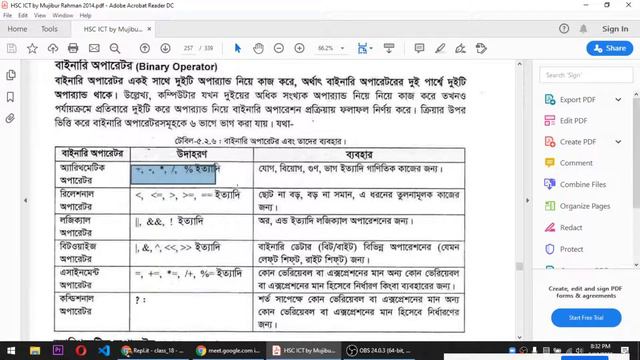The width and height of the screenshot is (640, 360).
Task: Expand Export PDF chevron
Action: click(618, 100)
